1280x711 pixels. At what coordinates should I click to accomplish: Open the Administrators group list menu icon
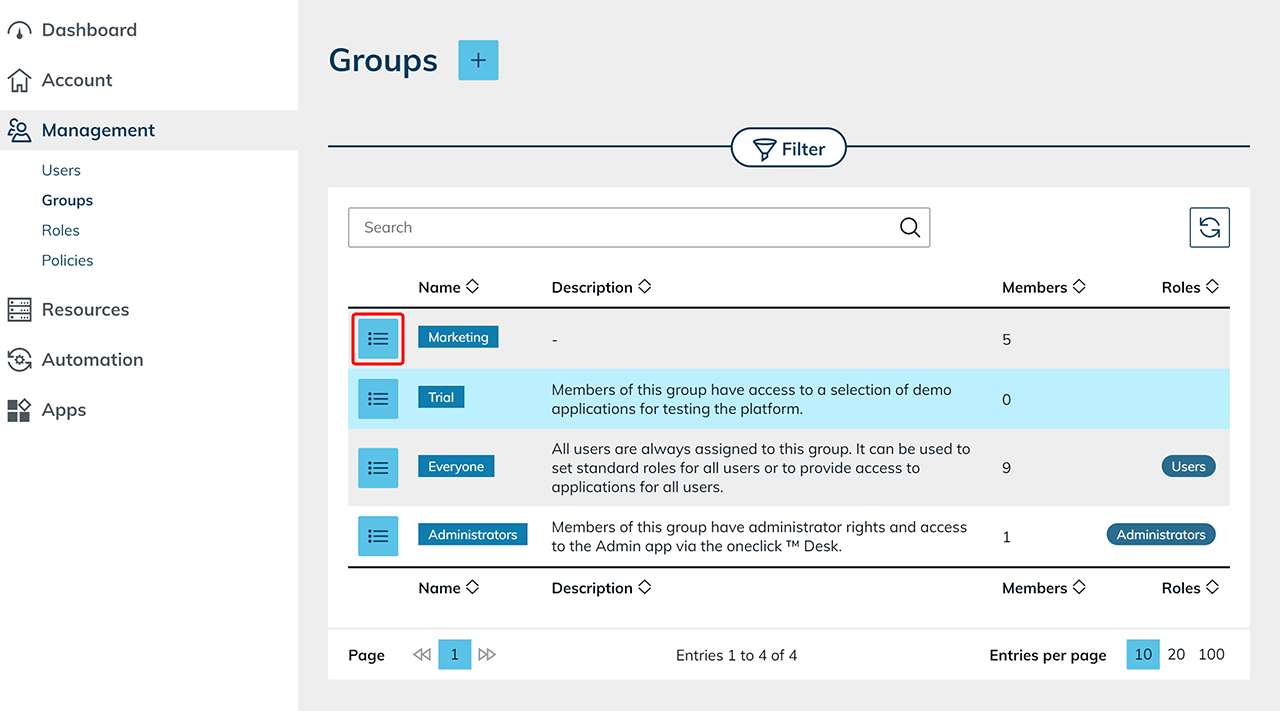(x=378, y=536)
